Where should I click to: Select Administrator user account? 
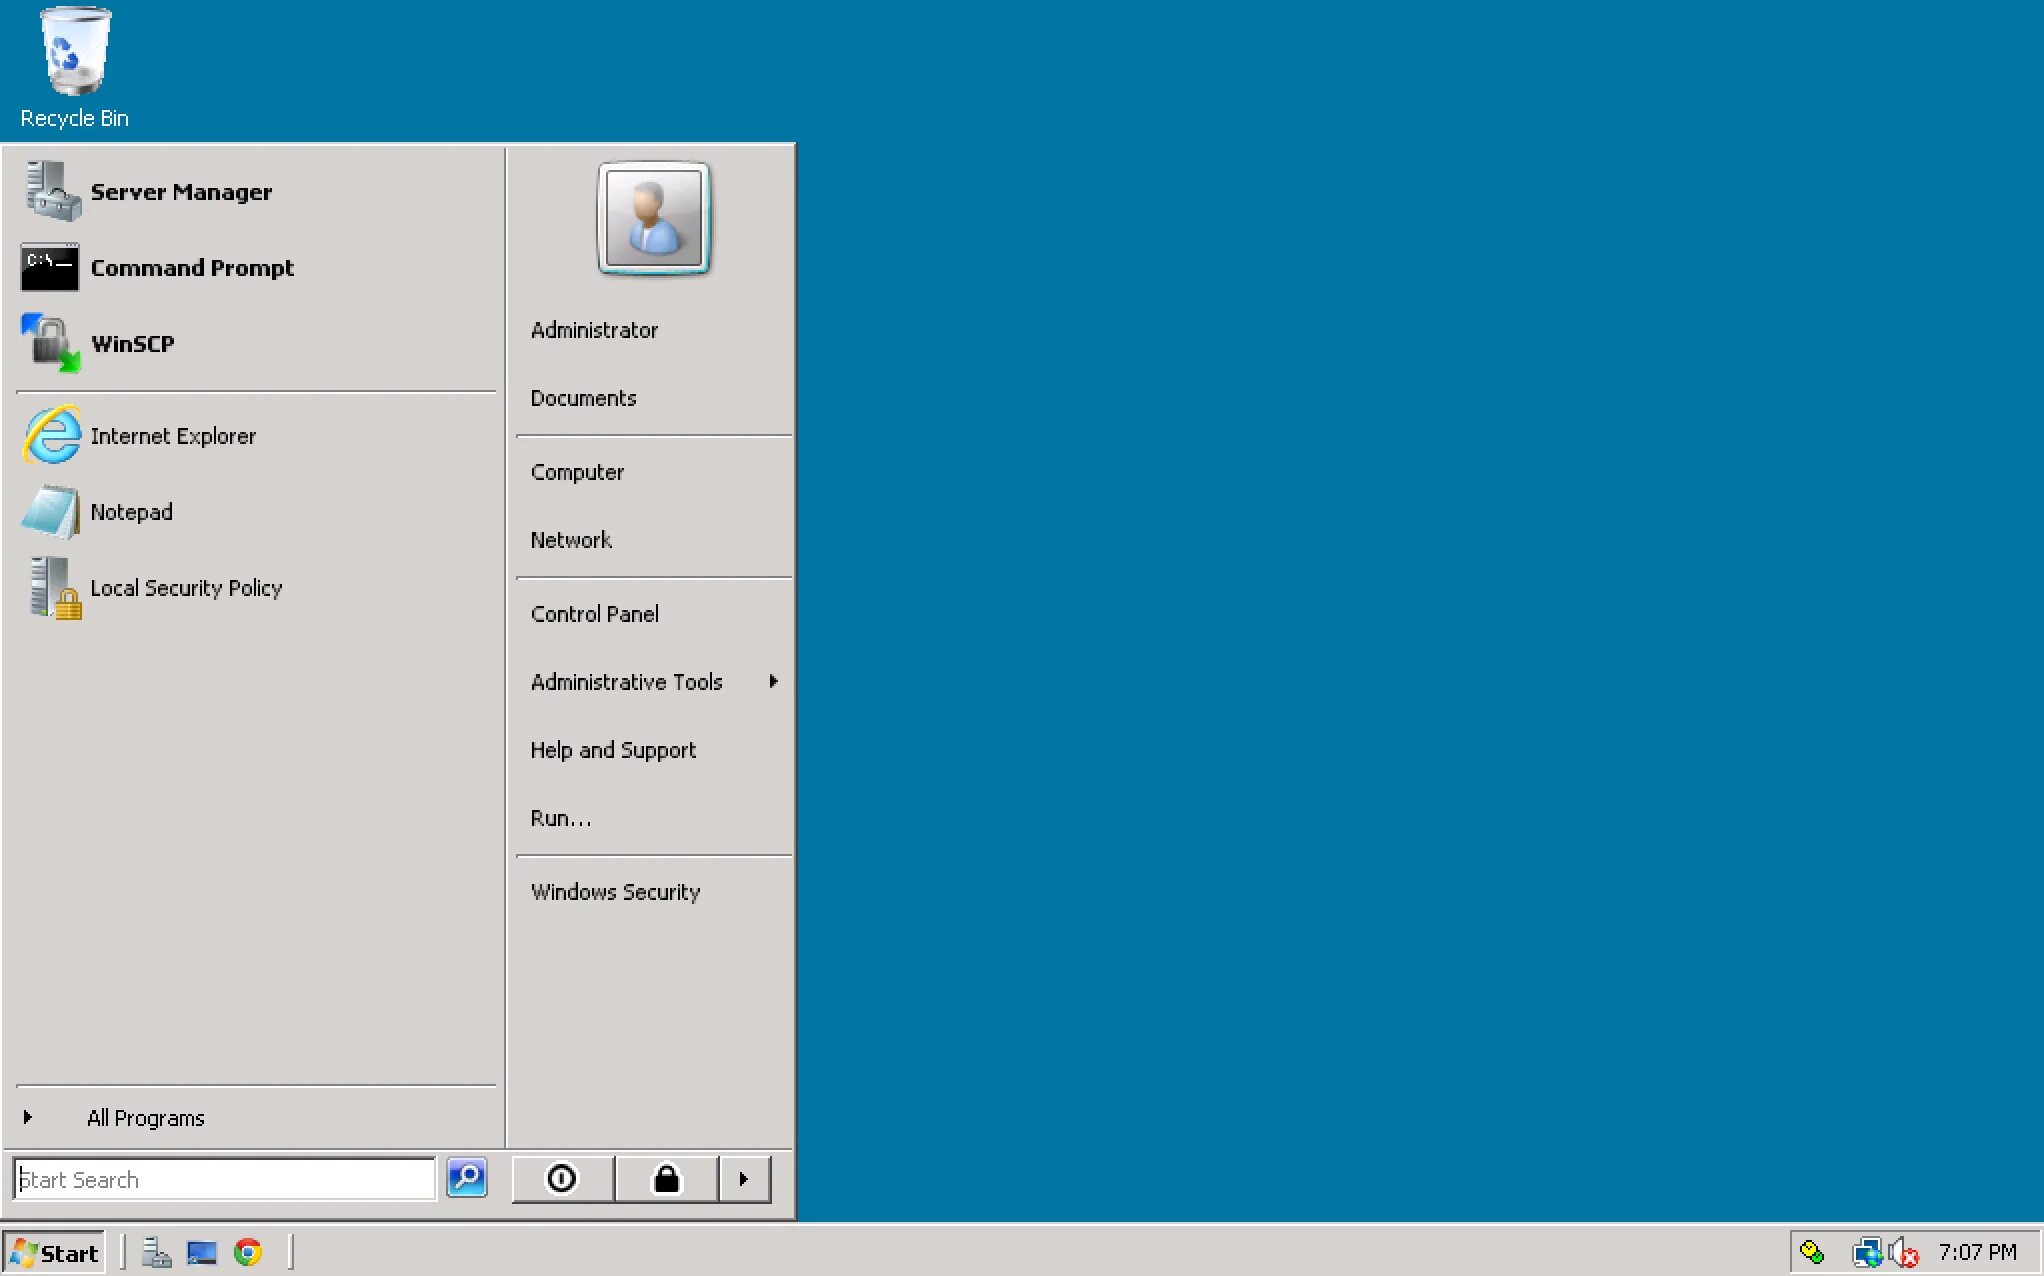click(592, 329)
